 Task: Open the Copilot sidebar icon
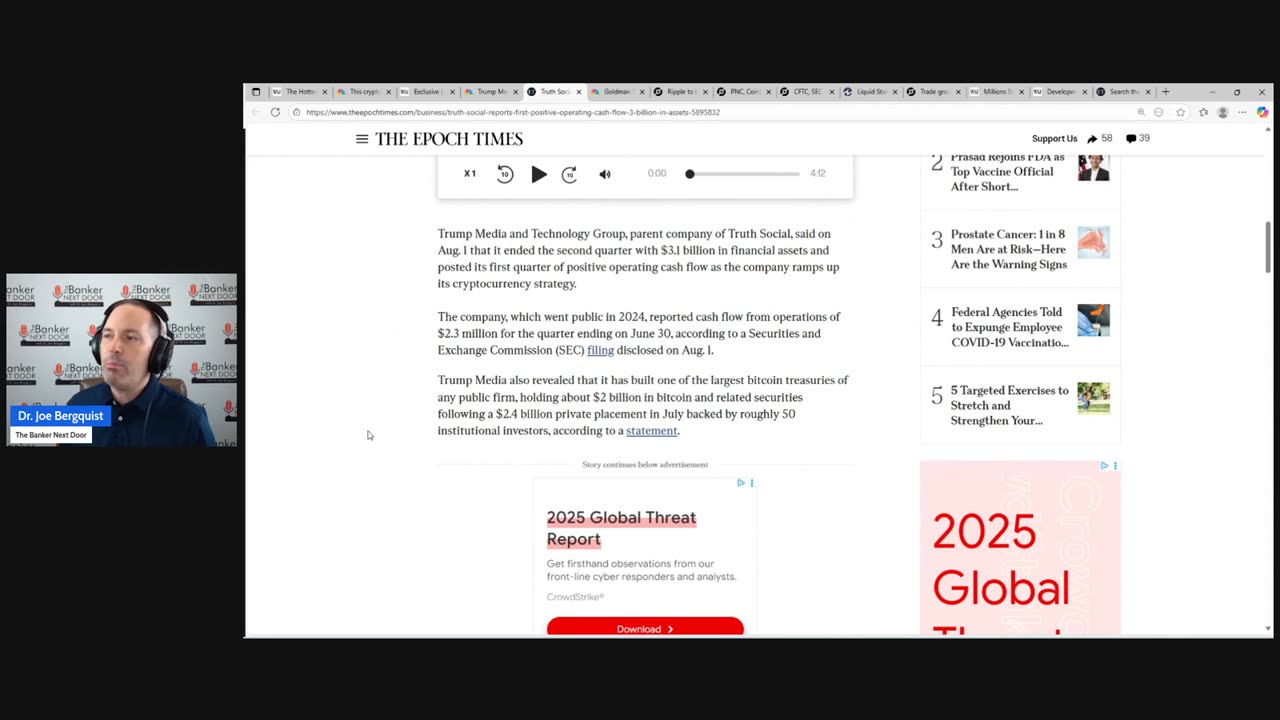click(x=1262, y=112)
